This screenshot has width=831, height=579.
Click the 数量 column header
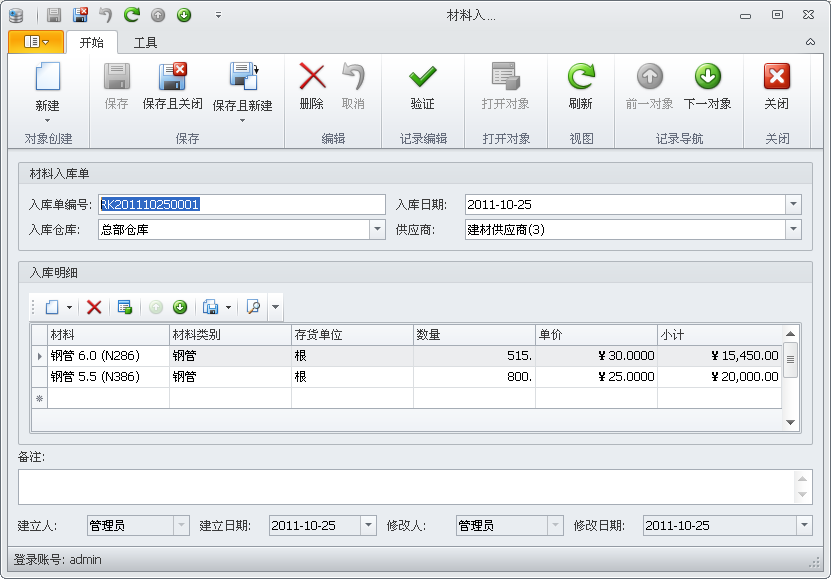point(474,335)
